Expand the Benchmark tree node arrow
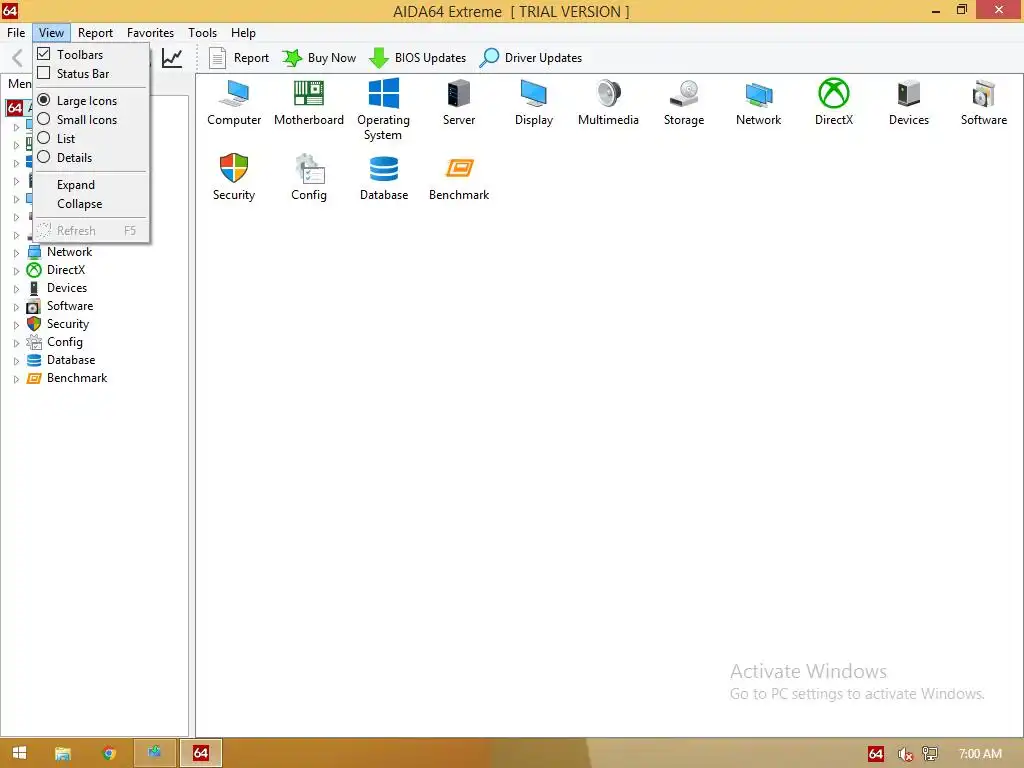The width and height of the screenshot is (1024, 768). click(16, 379)
